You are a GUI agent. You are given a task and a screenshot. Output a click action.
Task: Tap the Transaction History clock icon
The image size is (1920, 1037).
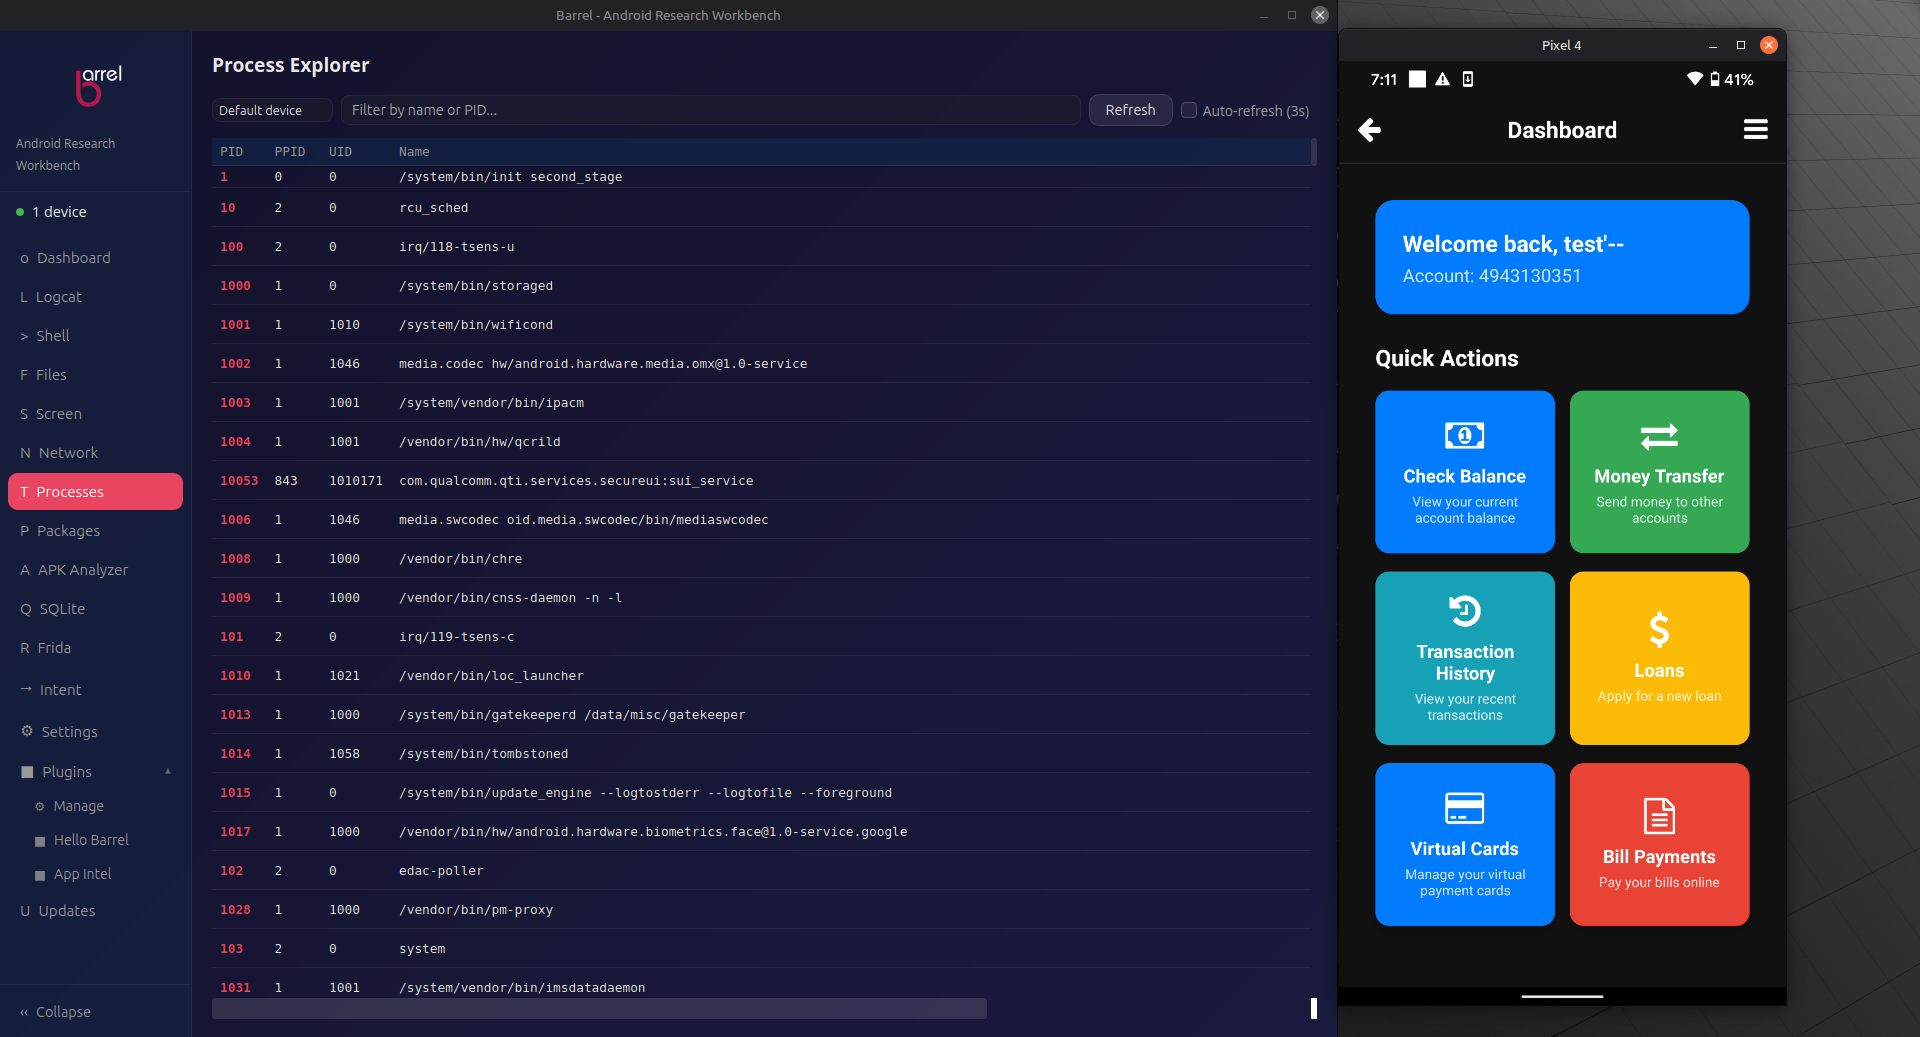(x=1465, y=611)
